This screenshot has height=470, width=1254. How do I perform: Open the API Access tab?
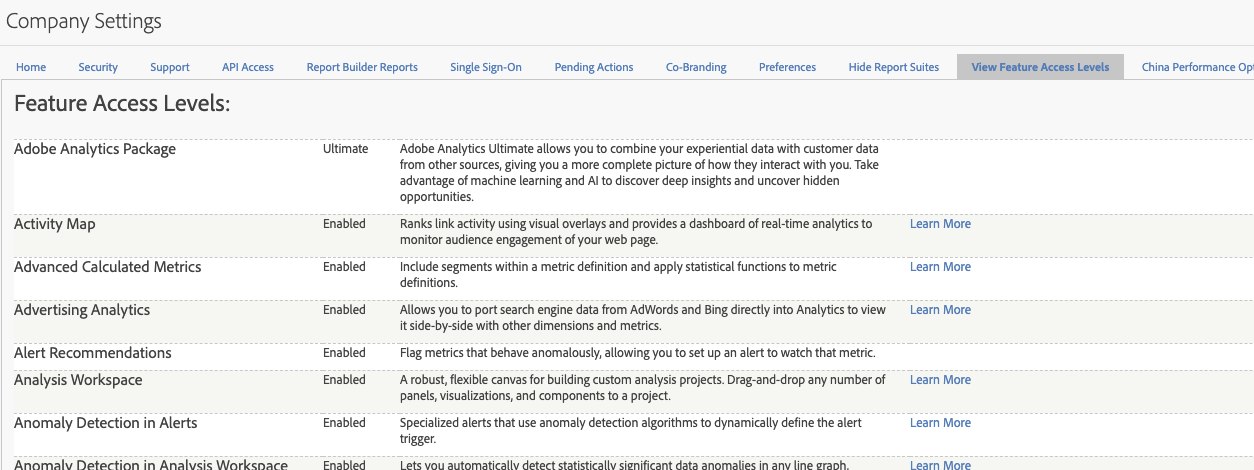click(x=248, y=67)
